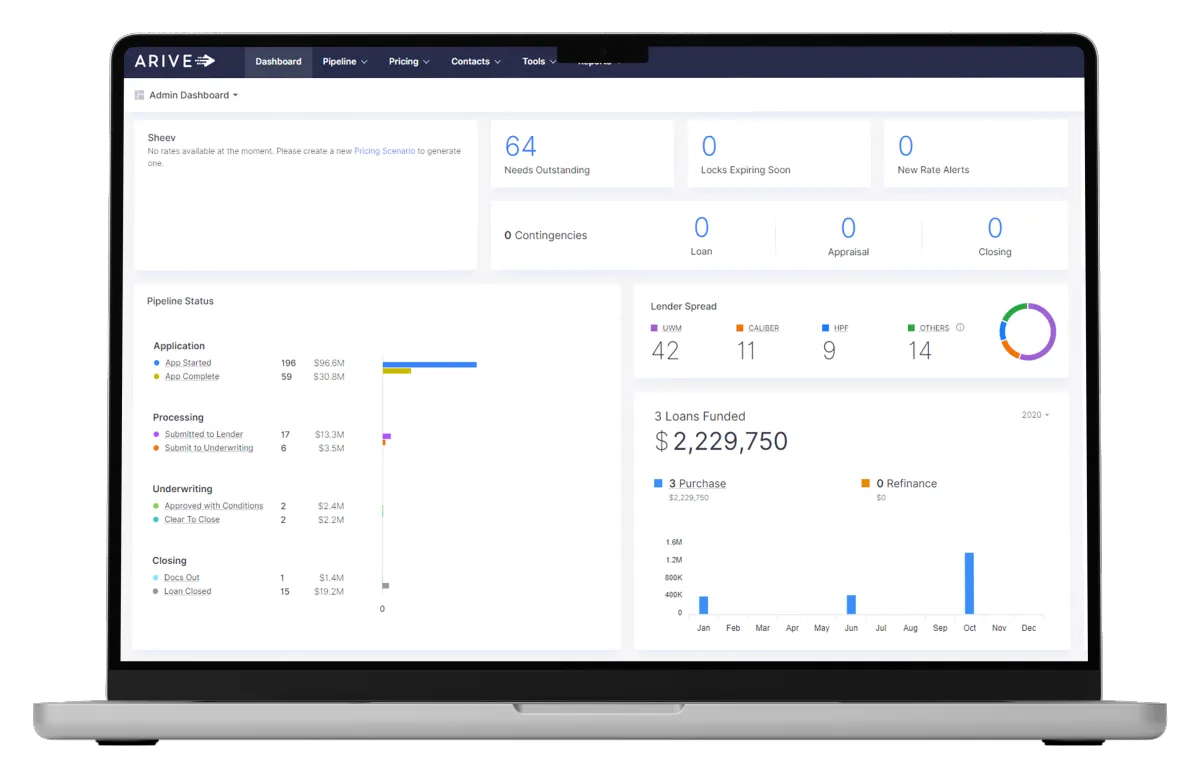Viewport: 1200px width, 770px height.
Task: Click the orange CALIBER legend square
Action: pyautogui.click(x=740, y=328)
